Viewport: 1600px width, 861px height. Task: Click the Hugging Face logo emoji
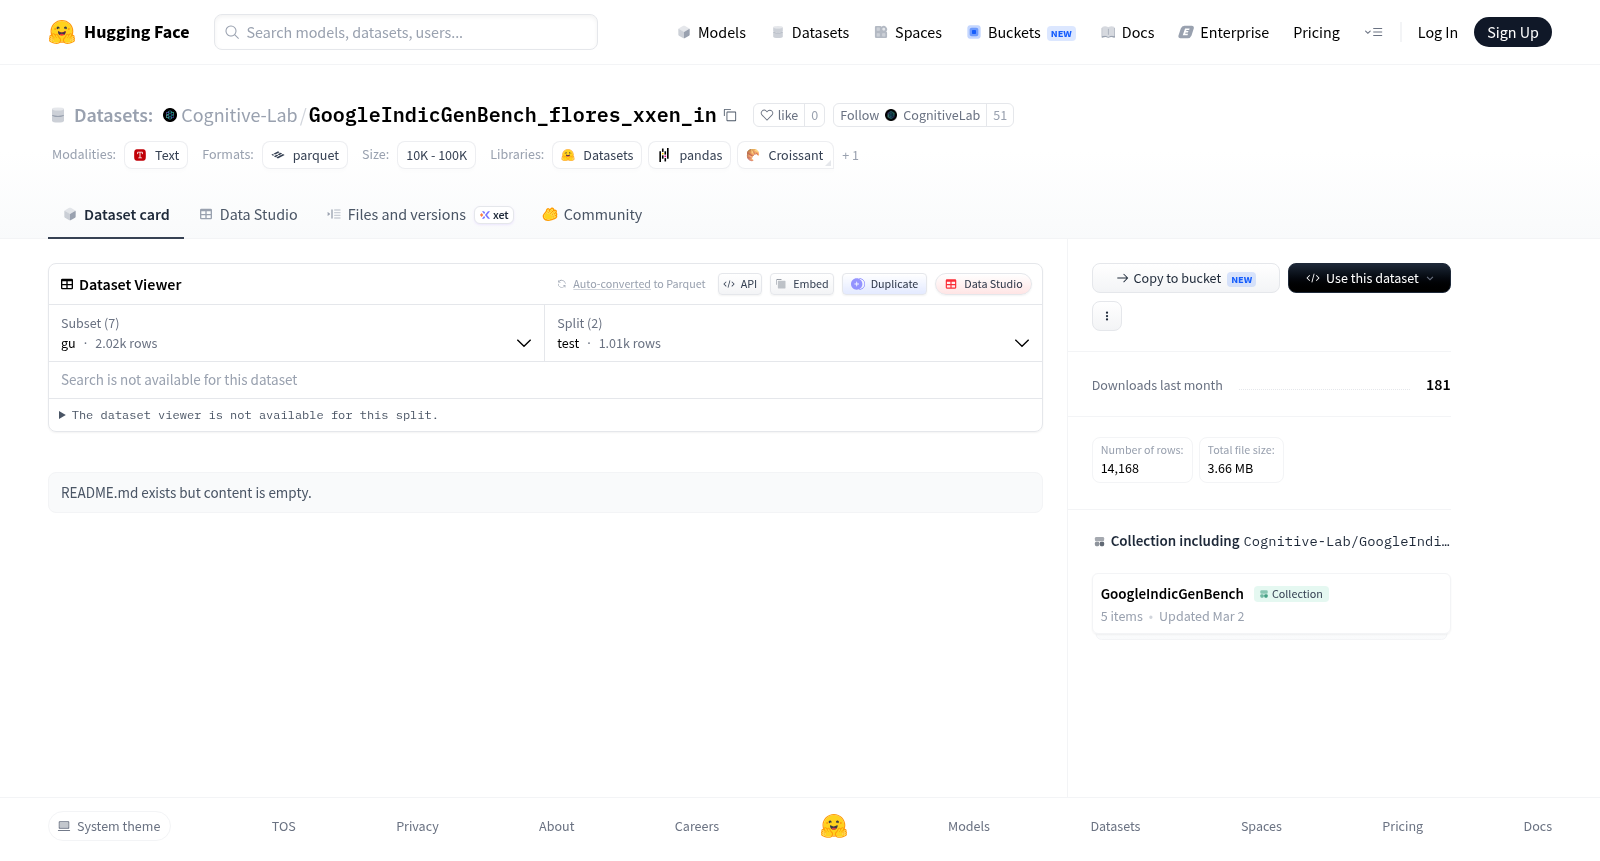(x=62, y=32)
